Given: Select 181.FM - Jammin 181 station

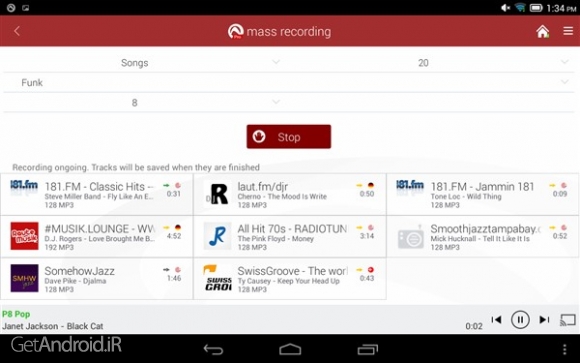Looking at the screenshot, I should coord(483,195).
